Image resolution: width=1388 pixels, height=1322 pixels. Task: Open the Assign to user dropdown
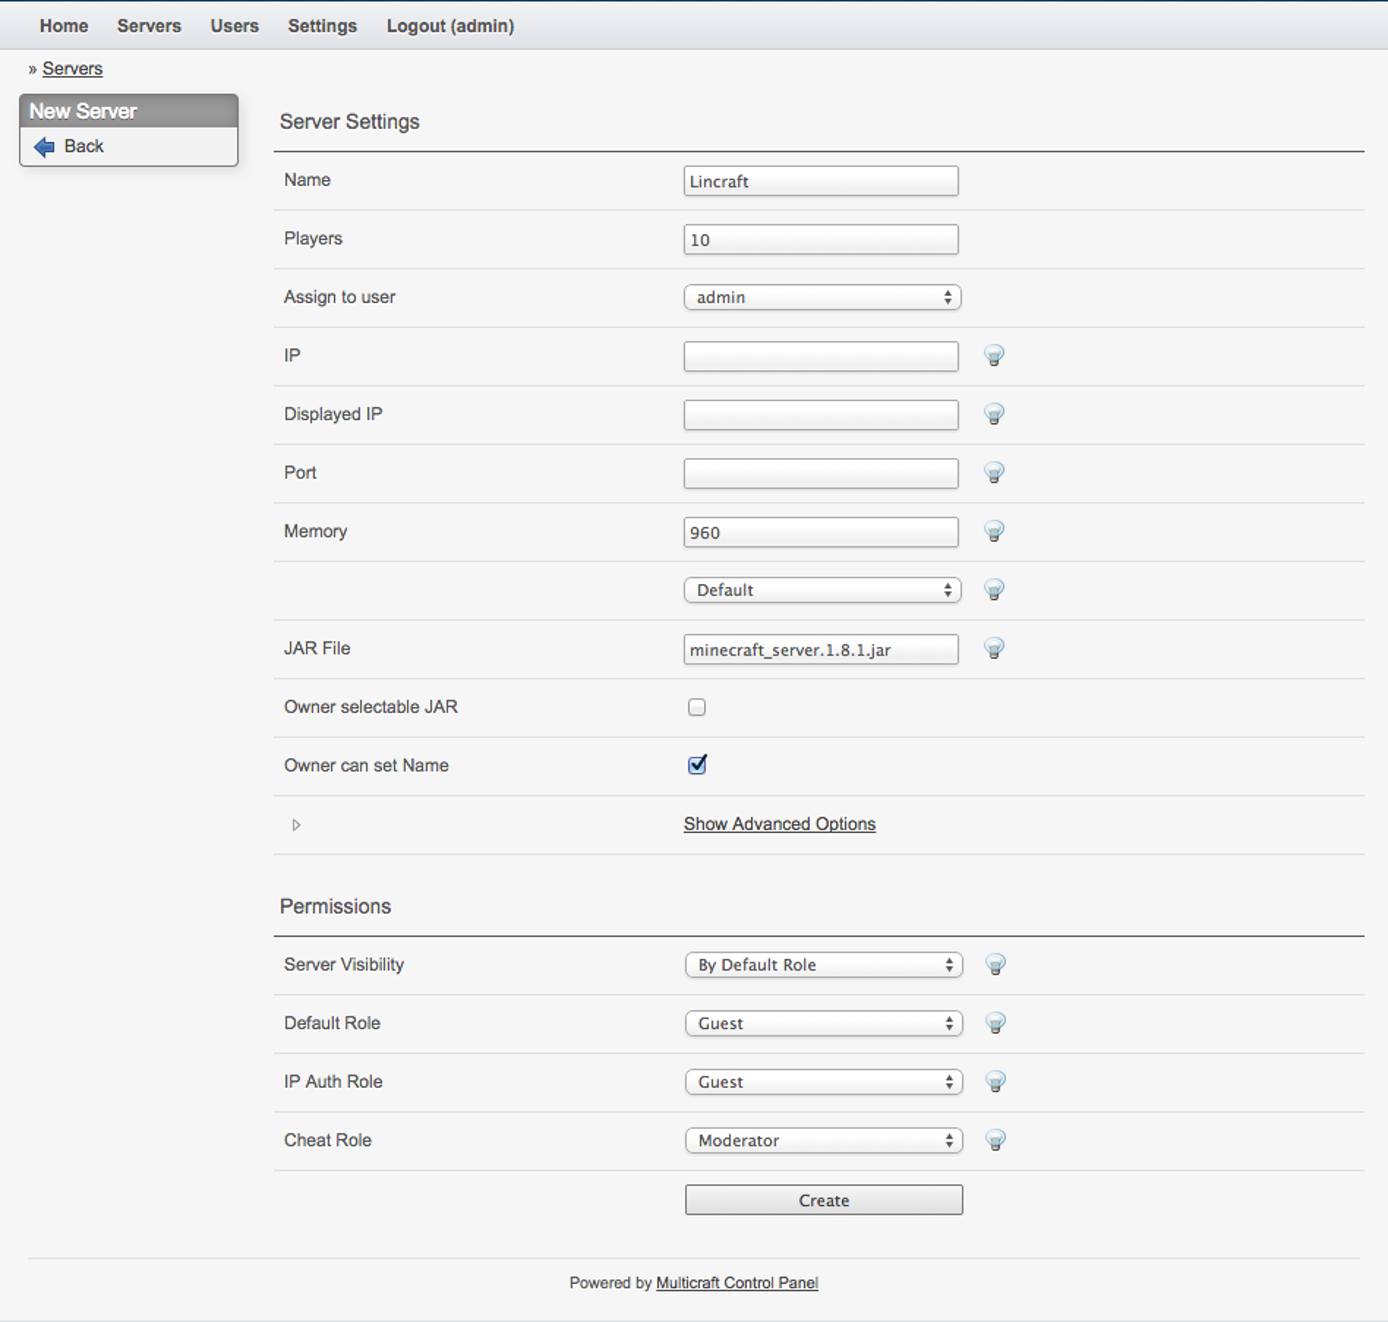pyautogui.click(x=821, y=297)
